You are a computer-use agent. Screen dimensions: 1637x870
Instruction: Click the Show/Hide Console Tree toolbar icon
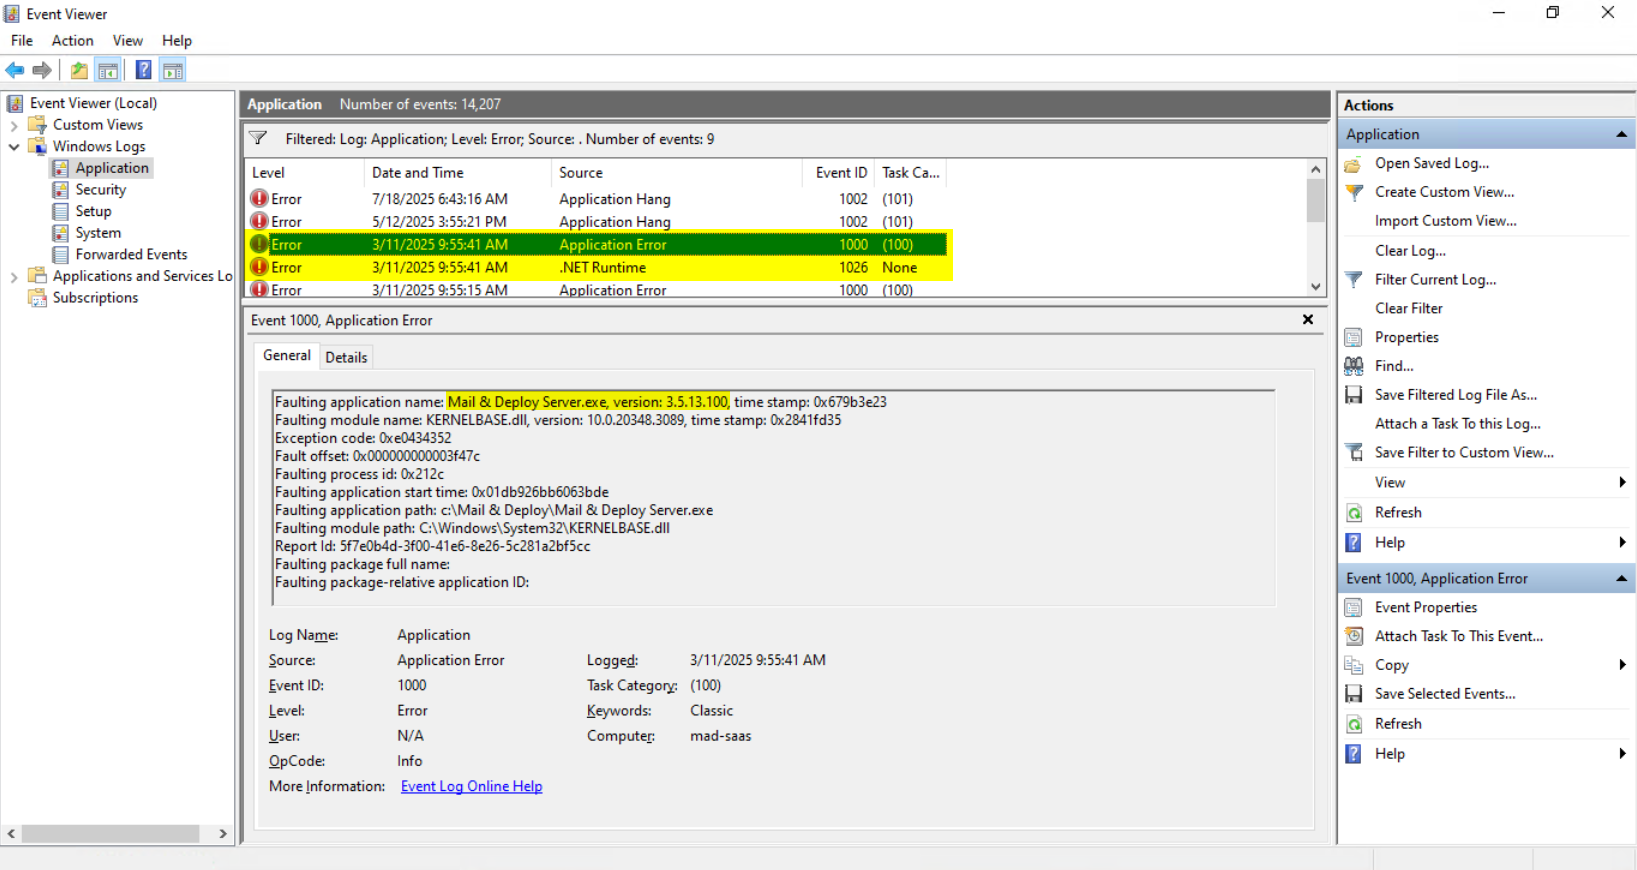[108, 70]
